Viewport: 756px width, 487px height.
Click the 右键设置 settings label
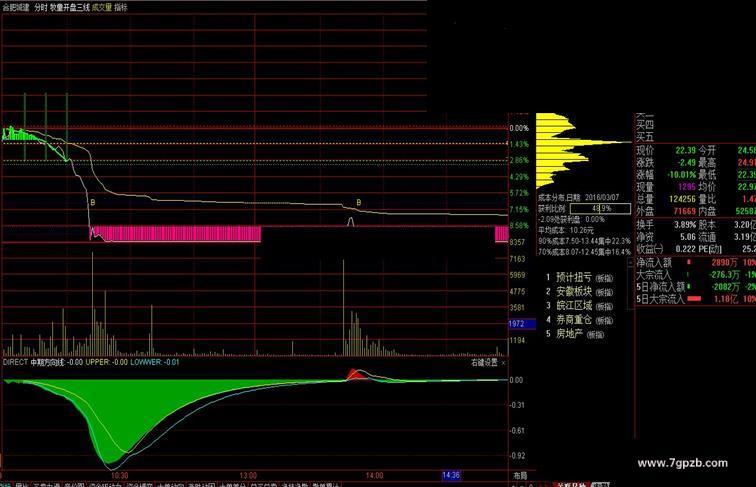click(484, 362)
